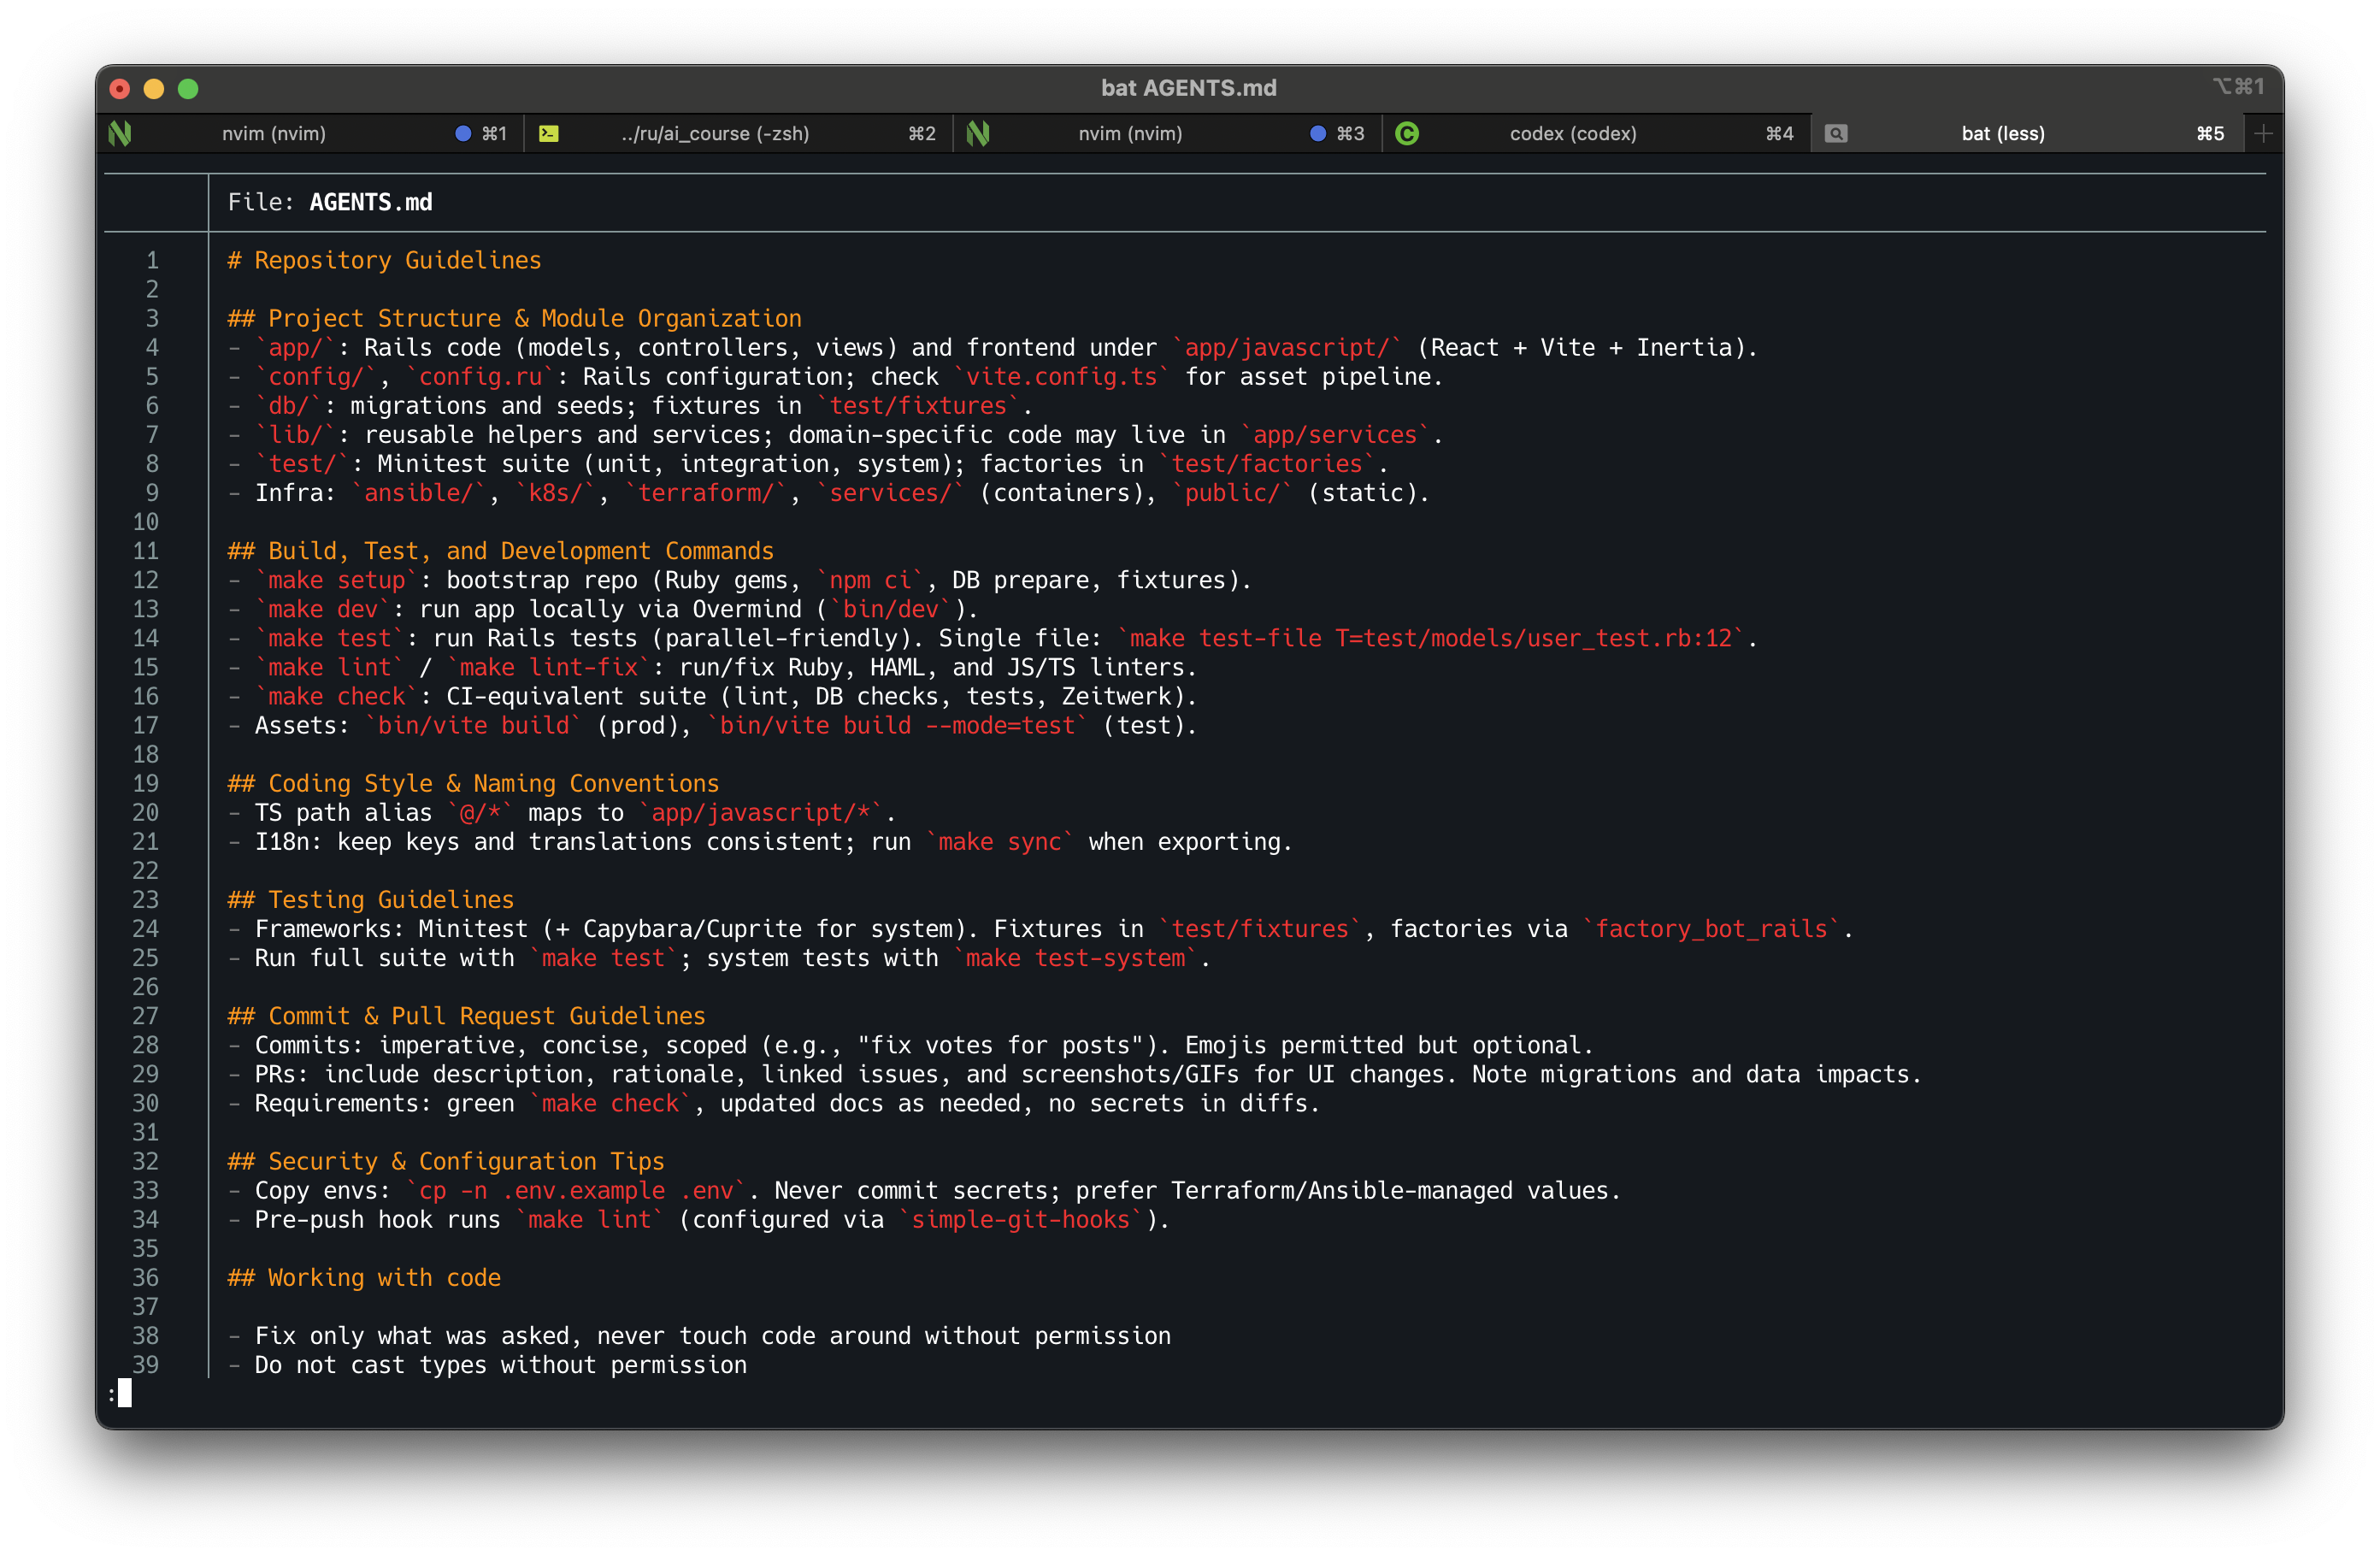Add a new terminal tab
Image resolution: width=2380 pixels, height=1556 pixels.
tap(2264, 133)
